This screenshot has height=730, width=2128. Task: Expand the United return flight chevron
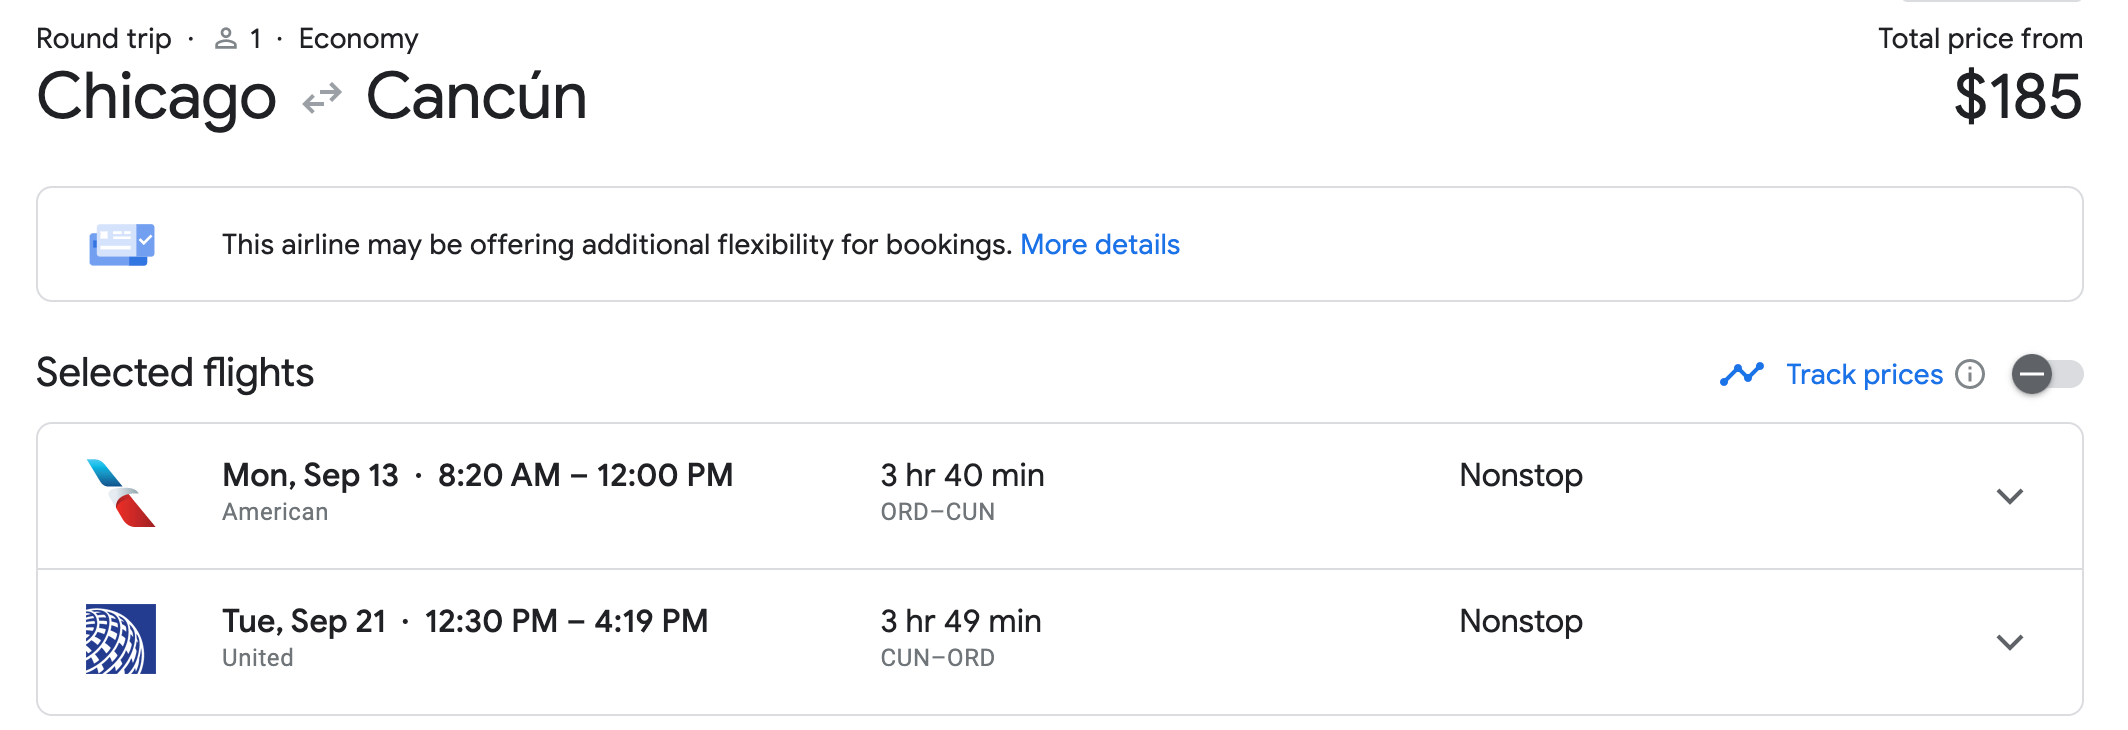pyautogui.click(x=2009, y=642)
